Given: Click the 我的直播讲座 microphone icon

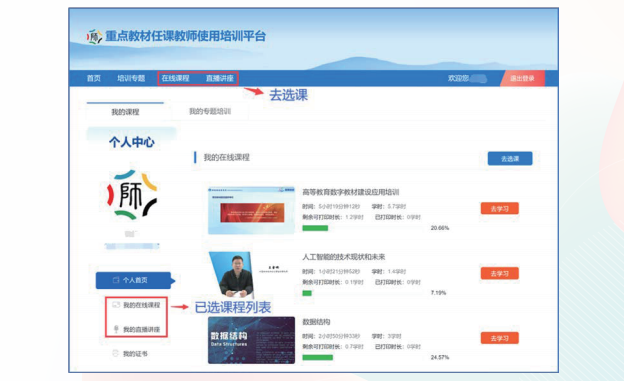Looking at the screenshot, I should click(116, 329).
